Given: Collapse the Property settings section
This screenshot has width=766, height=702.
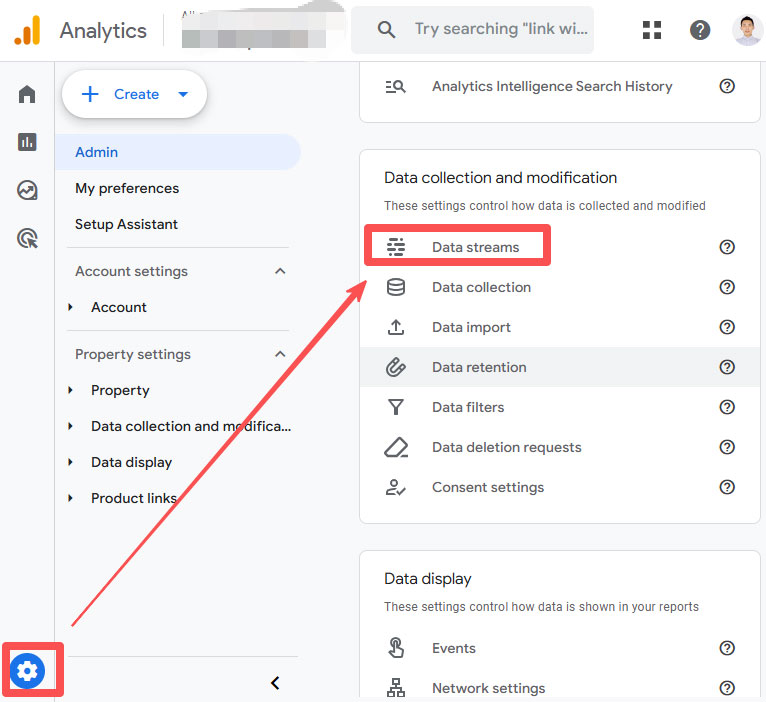Looking at the screenshot, I should coord(280,354).
